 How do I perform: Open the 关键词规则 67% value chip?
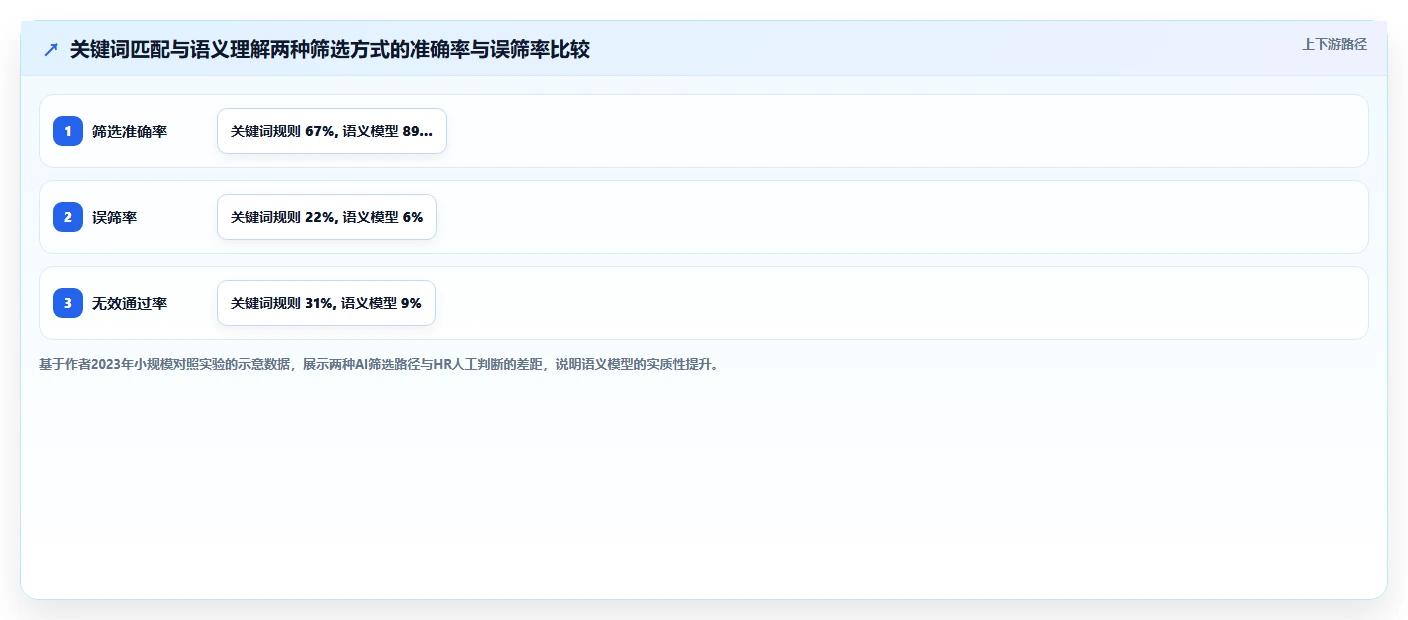tap(332, 131)
